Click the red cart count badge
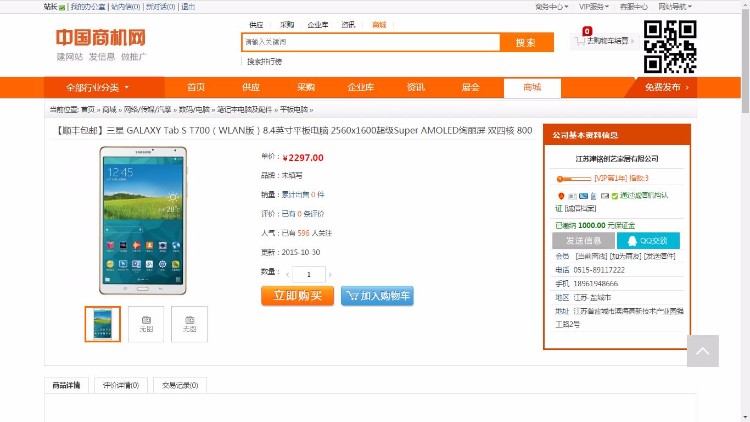Image resolution: width=750 pixels, height=422 pixels. click(x=587, y=31)
